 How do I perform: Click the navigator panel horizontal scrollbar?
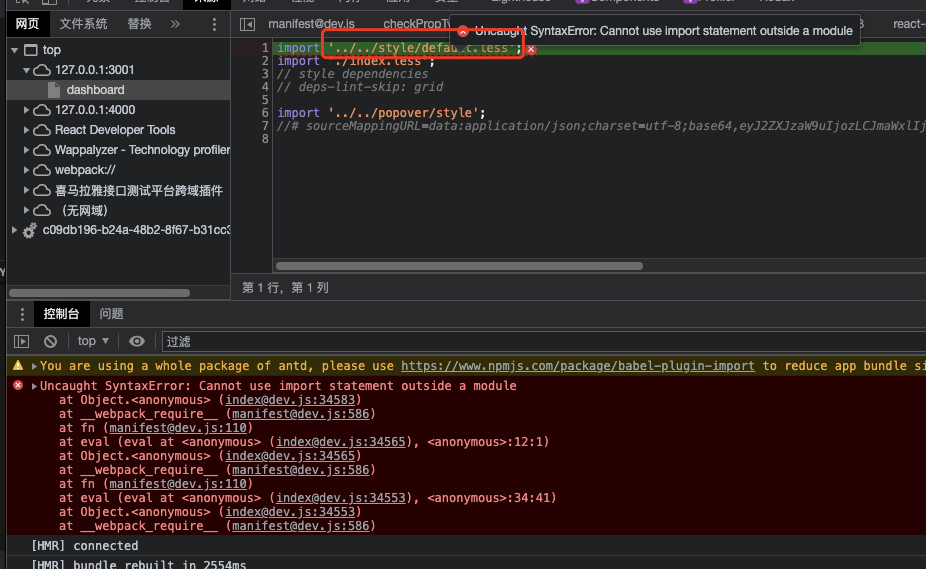[99, 293]
